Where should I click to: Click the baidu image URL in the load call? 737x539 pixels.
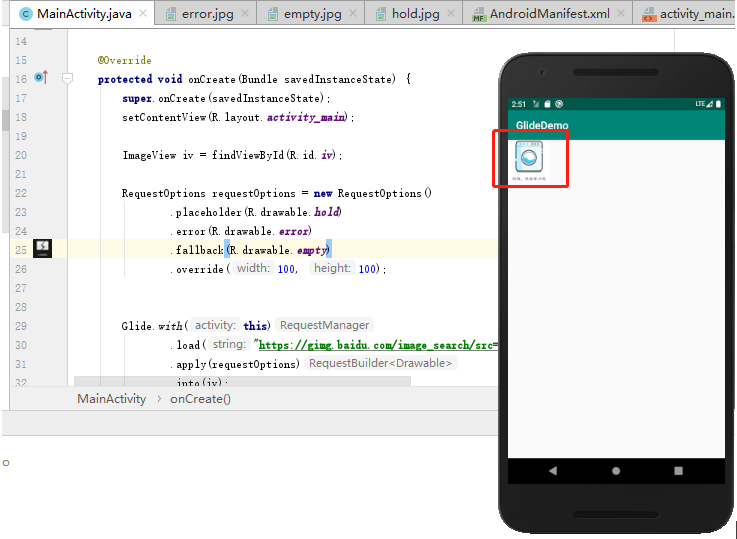[x=378, y=344]
